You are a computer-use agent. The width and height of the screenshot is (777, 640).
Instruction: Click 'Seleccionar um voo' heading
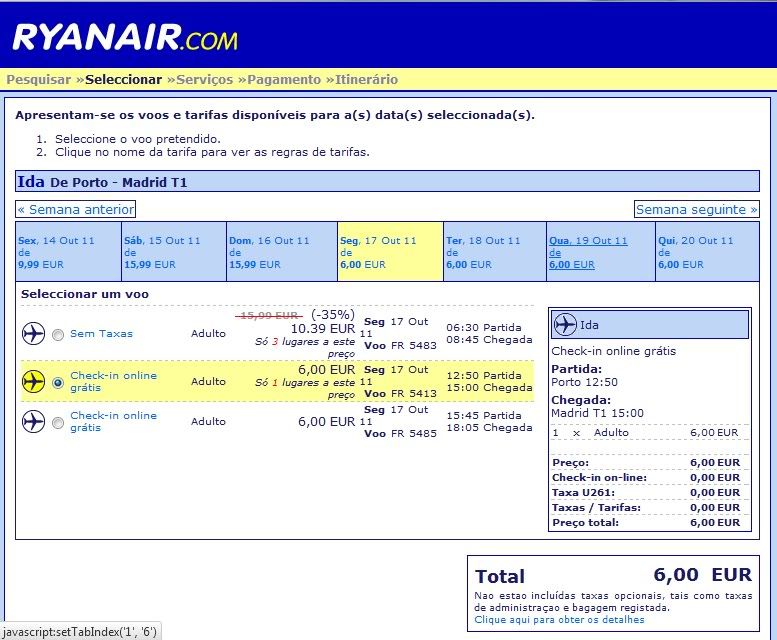pos(85,294)
